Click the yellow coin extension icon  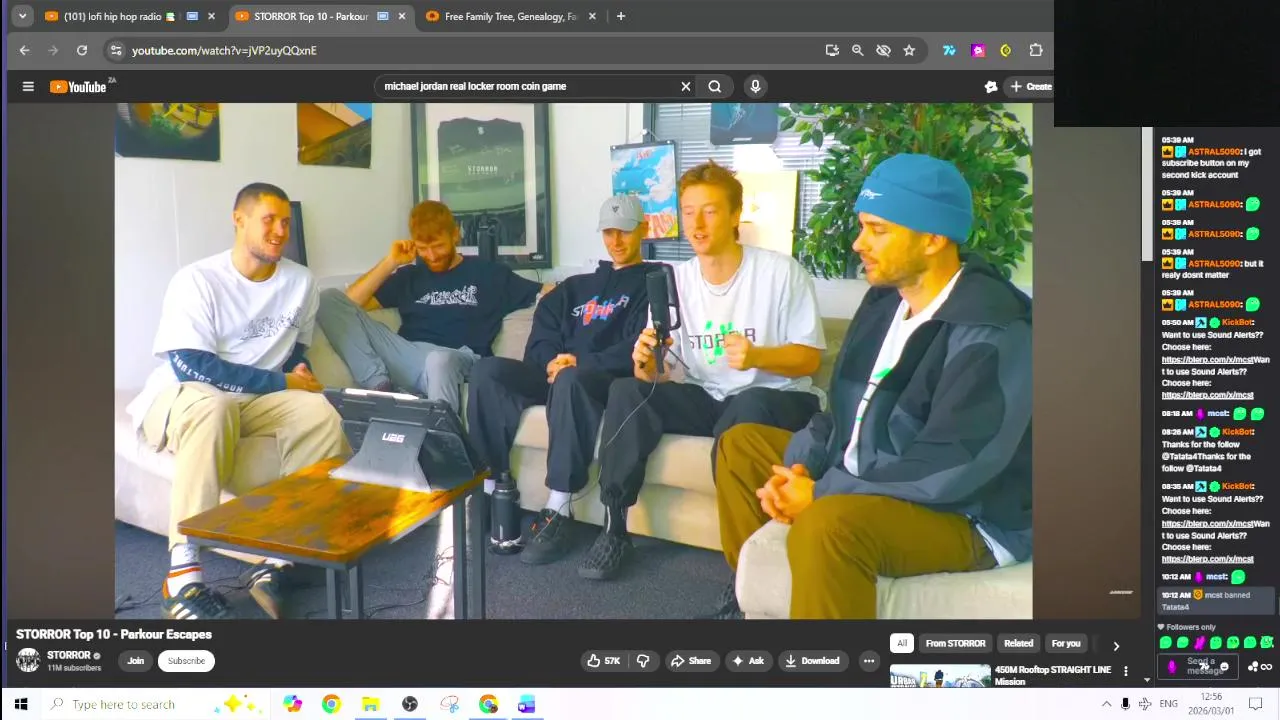[x=1006, y=50]
